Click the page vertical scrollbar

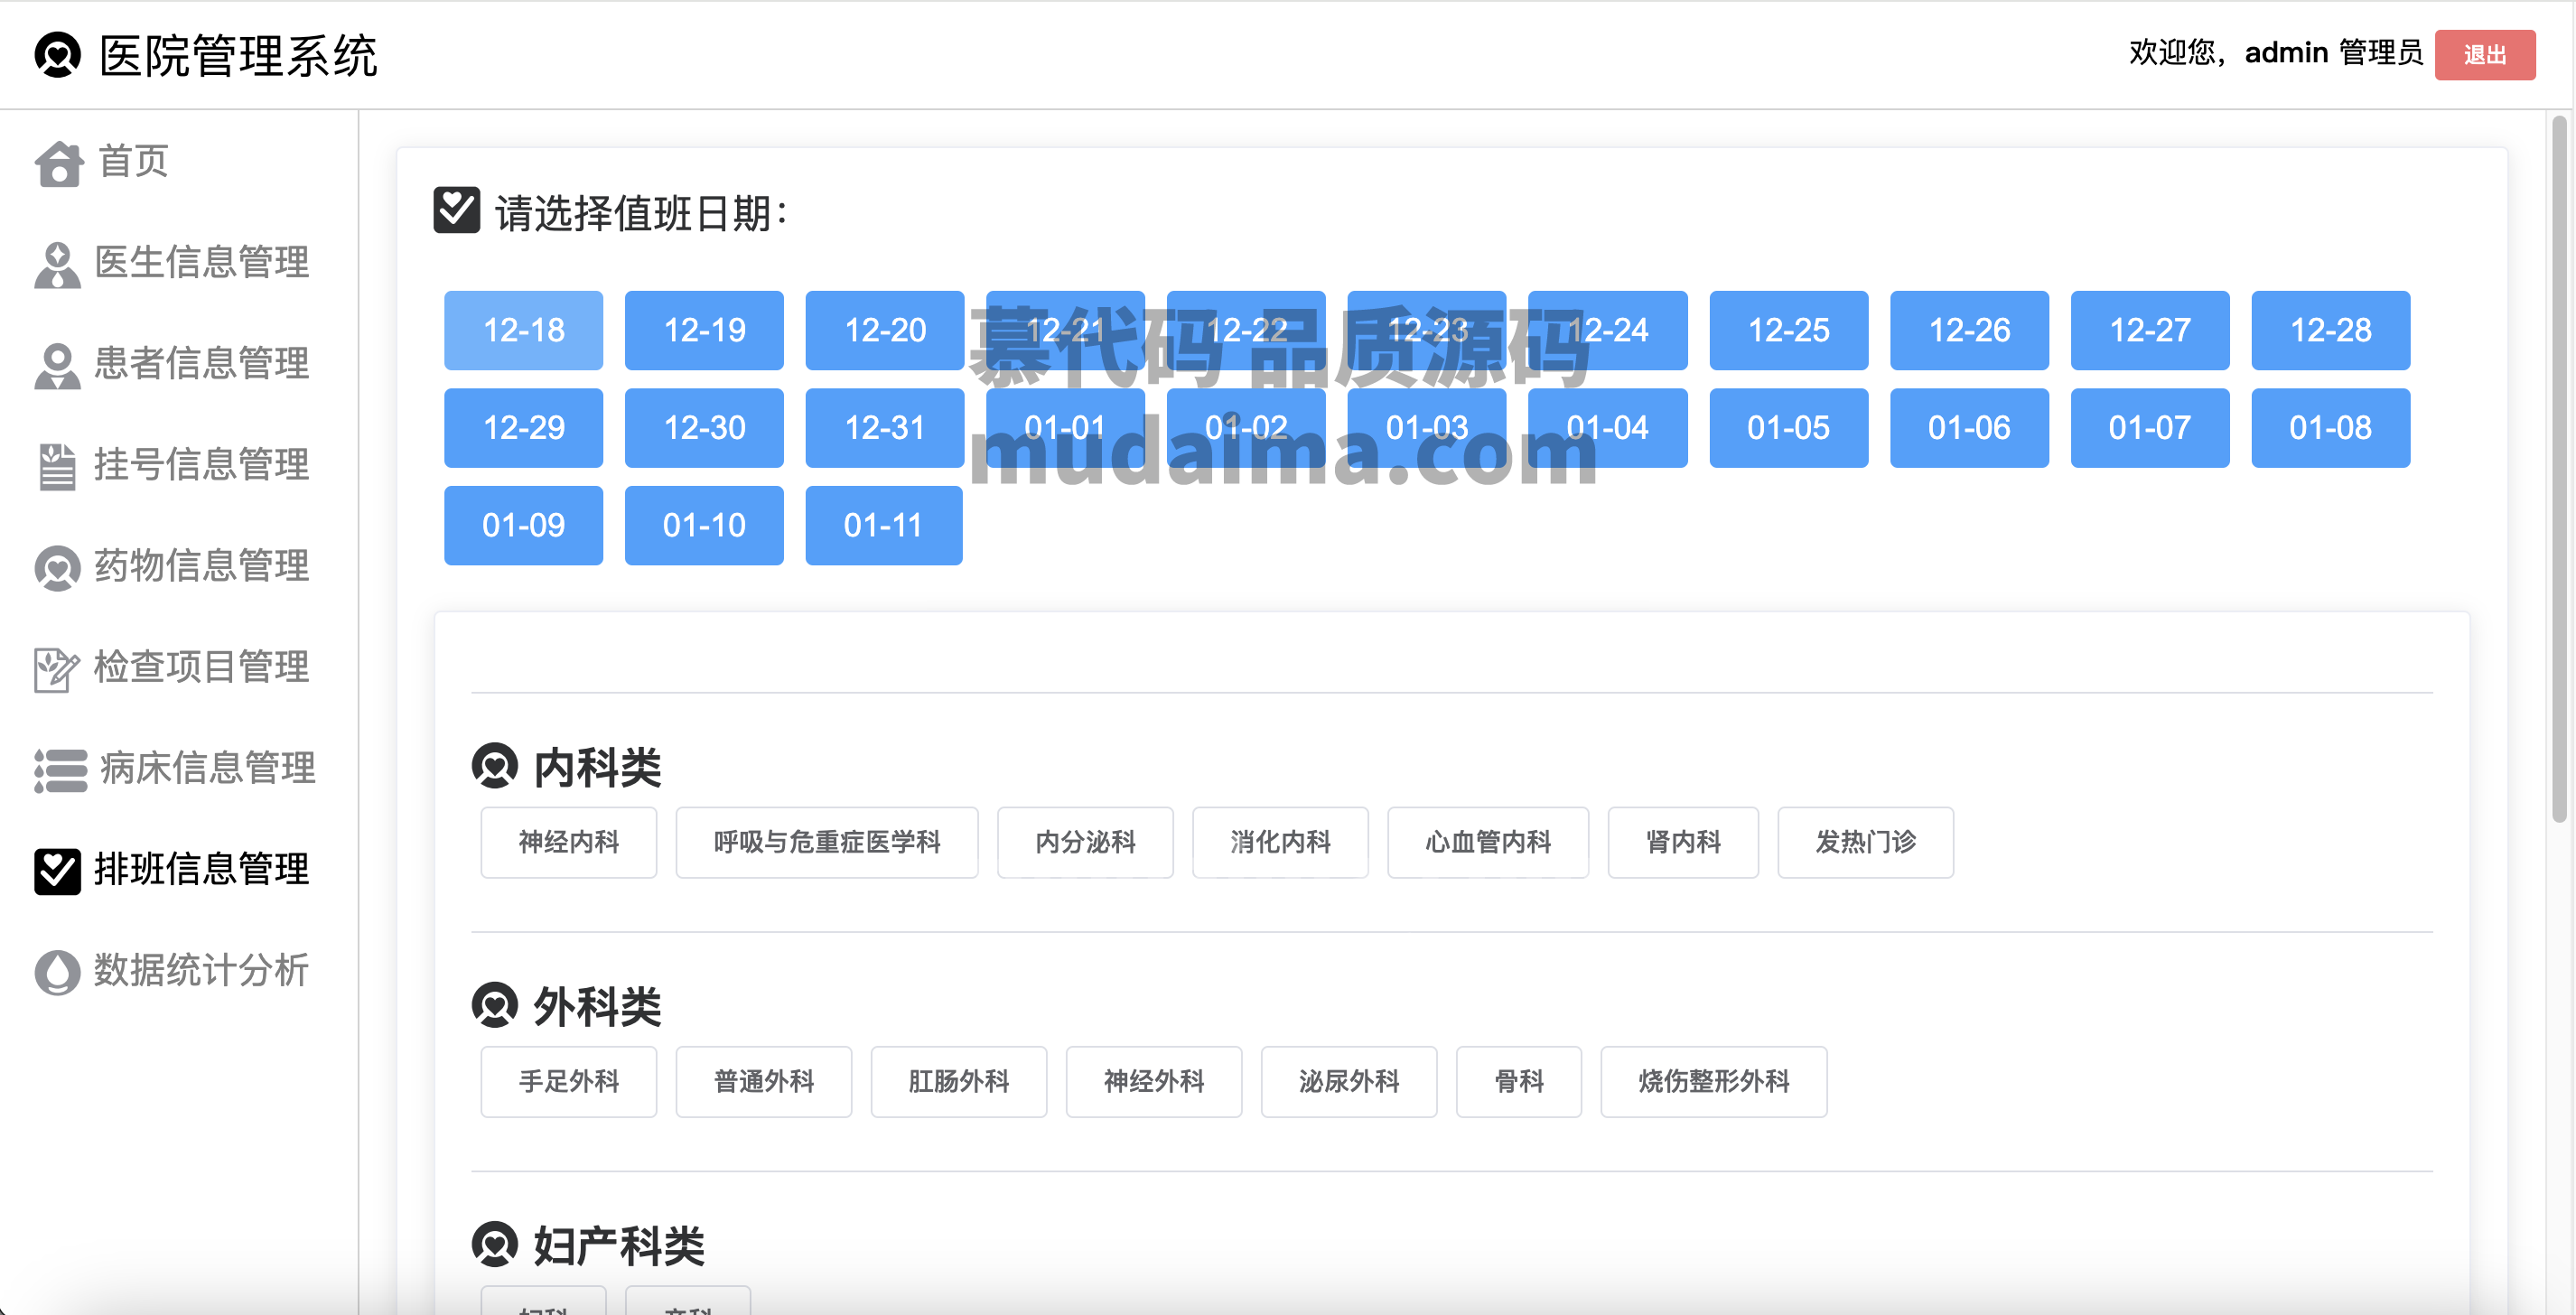2558,468
